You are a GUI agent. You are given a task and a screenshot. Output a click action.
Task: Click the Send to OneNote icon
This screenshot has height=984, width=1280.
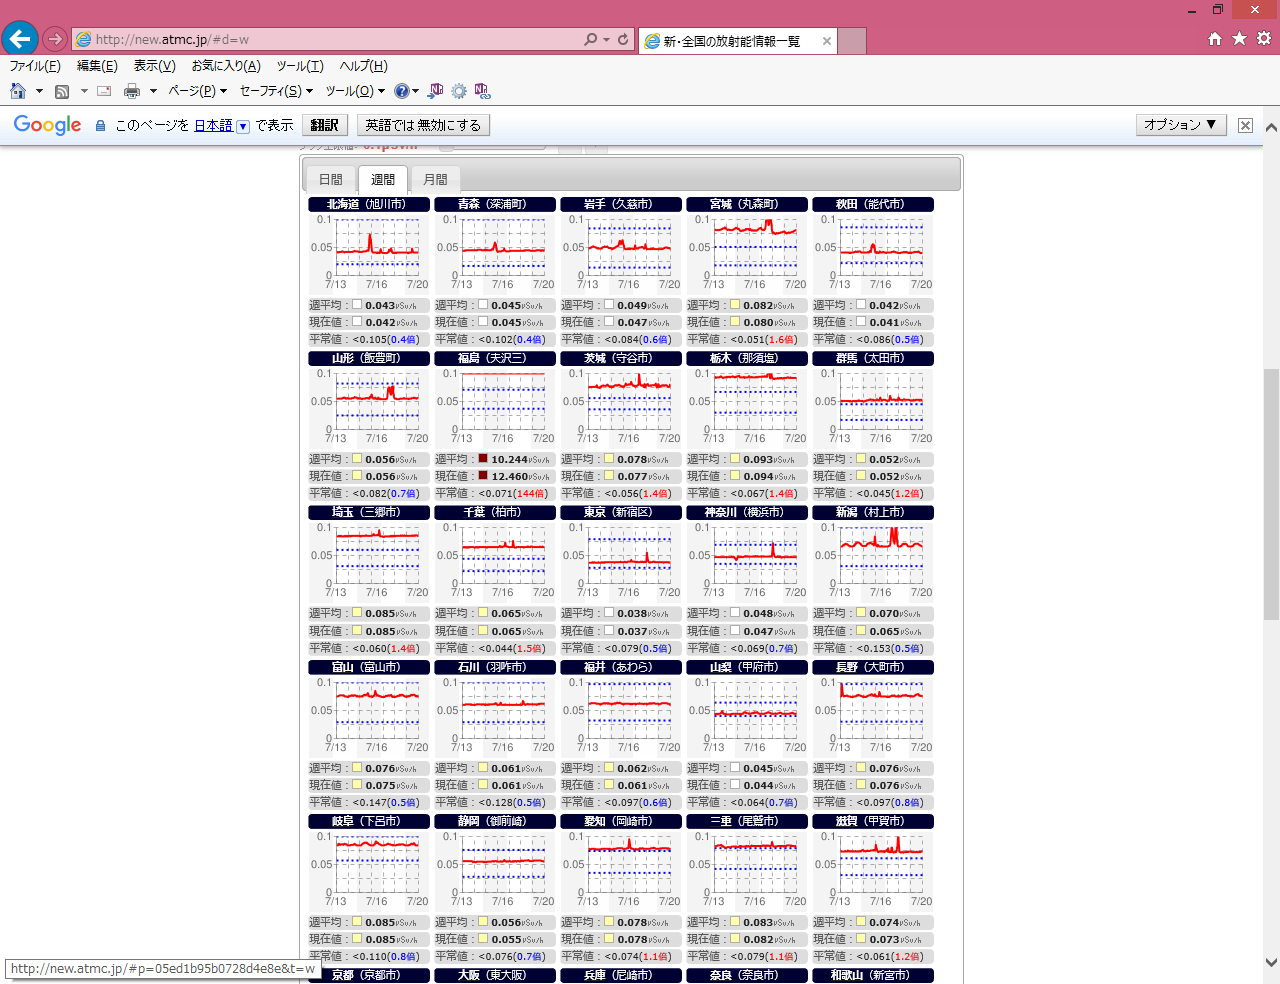[x=435, y=91]
